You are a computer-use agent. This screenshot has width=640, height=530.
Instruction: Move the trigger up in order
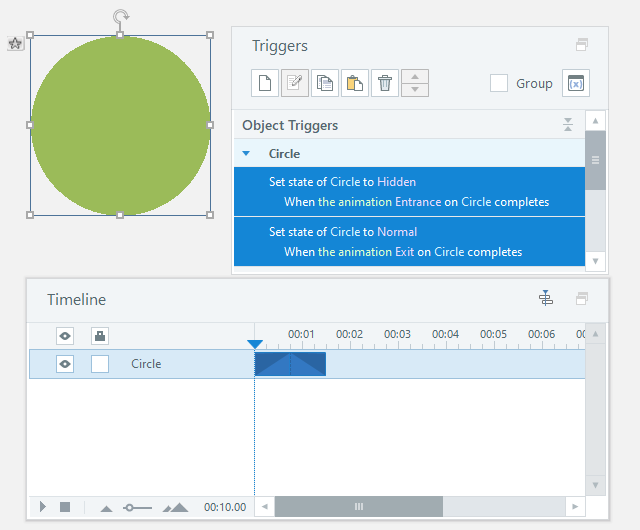415,77
